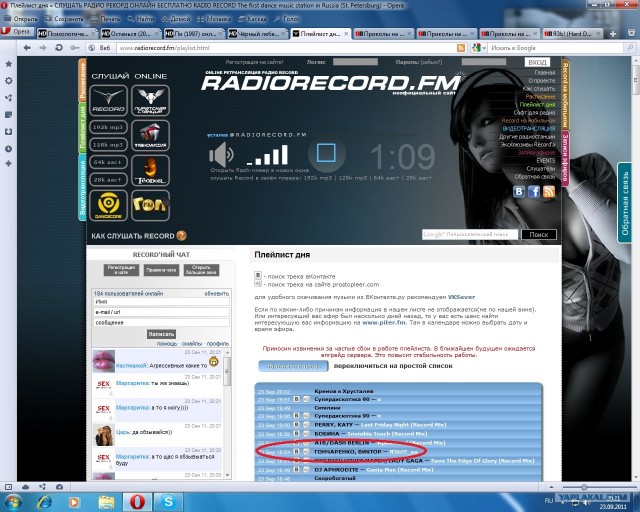Click the orange question mark help icon
This screenshot has width=640, height=512.
pyautogui.click(x=182, y=236)
